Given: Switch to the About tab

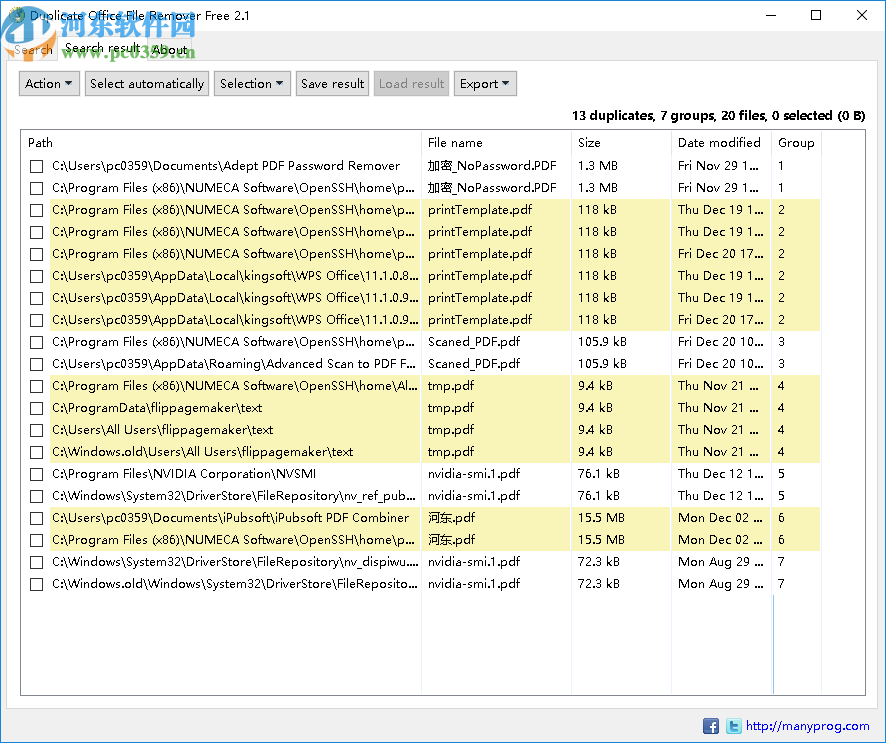Looking at the screenshot, I should pos(170,49).
